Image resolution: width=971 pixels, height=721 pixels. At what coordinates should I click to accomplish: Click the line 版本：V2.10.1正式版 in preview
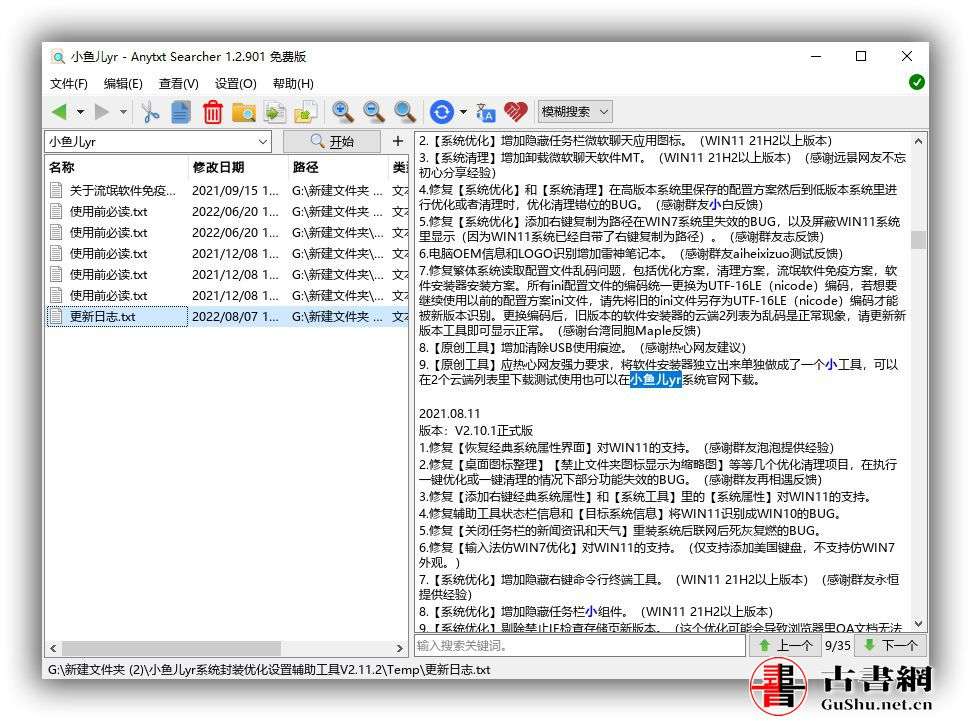tap(476, 430)
